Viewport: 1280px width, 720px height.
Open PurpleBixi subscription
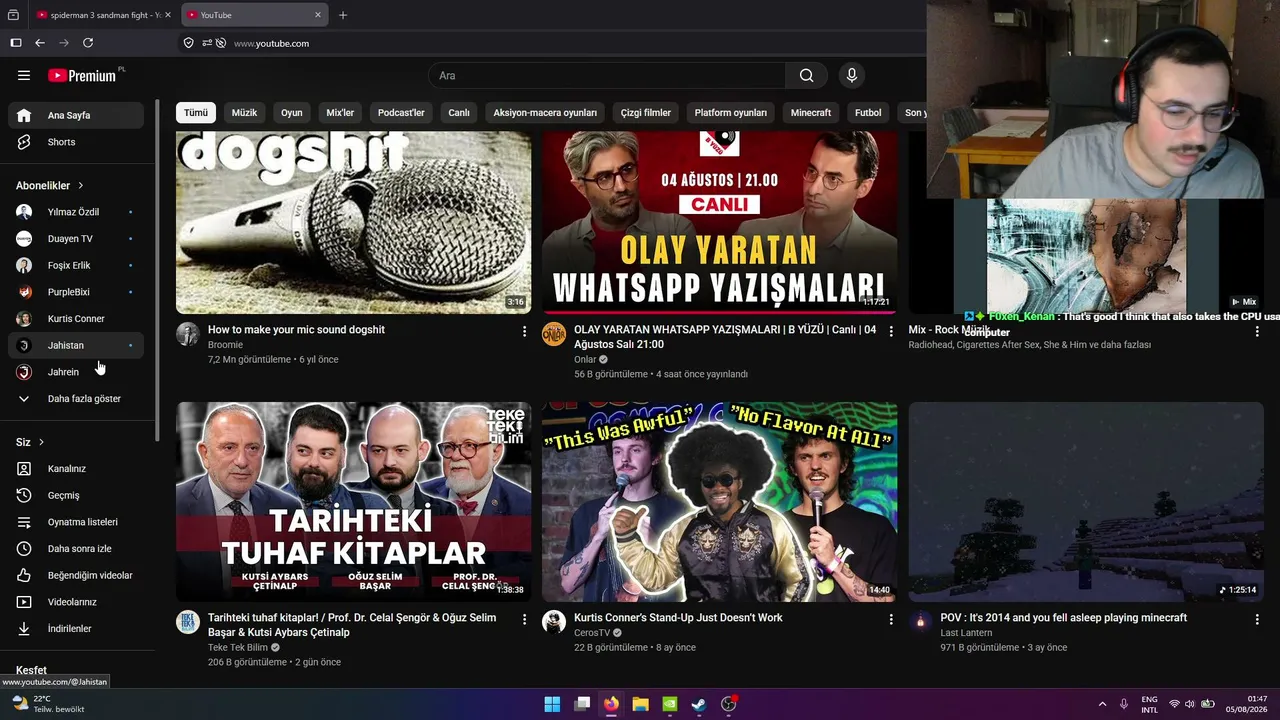tap(76, 292)
